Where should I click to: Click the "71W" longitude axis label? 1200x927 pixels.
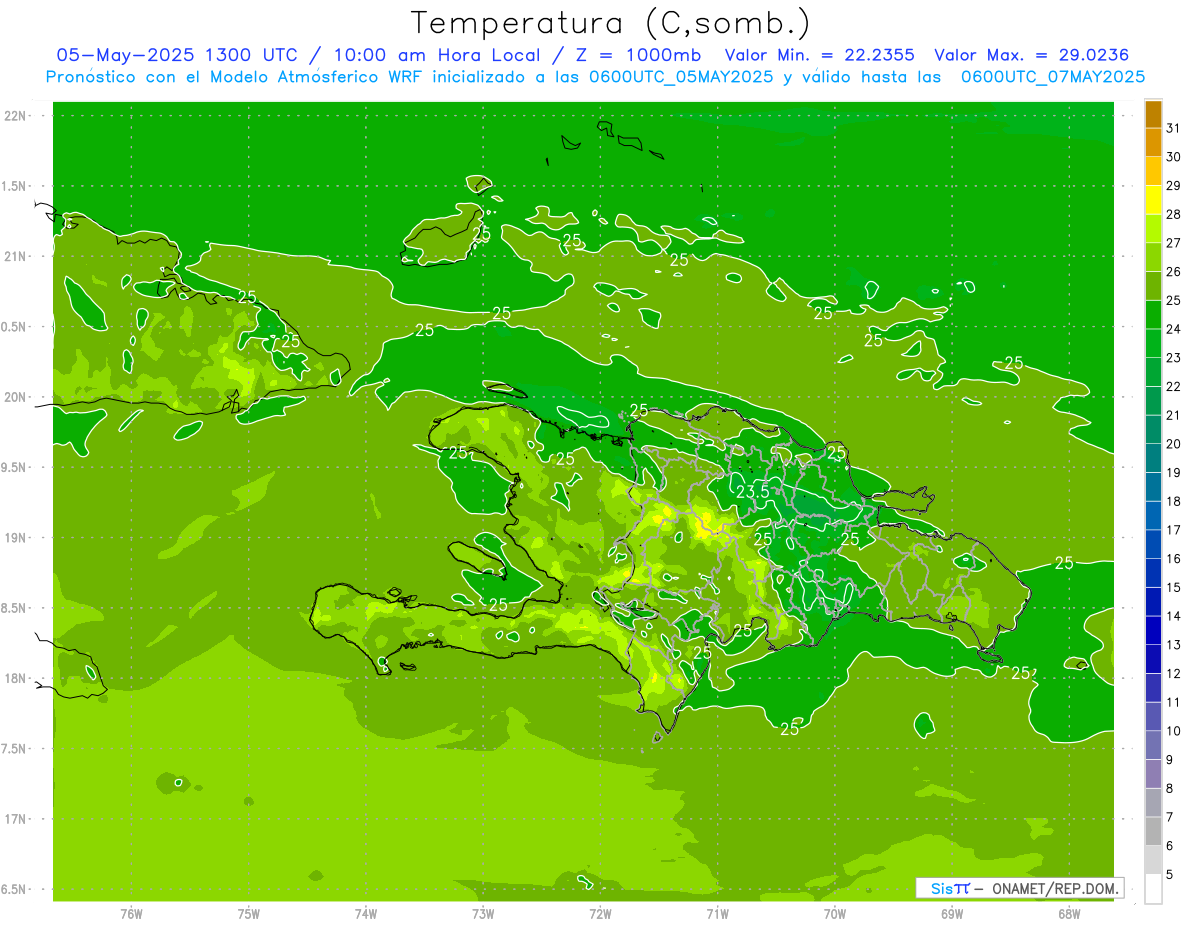coord(717,914)
